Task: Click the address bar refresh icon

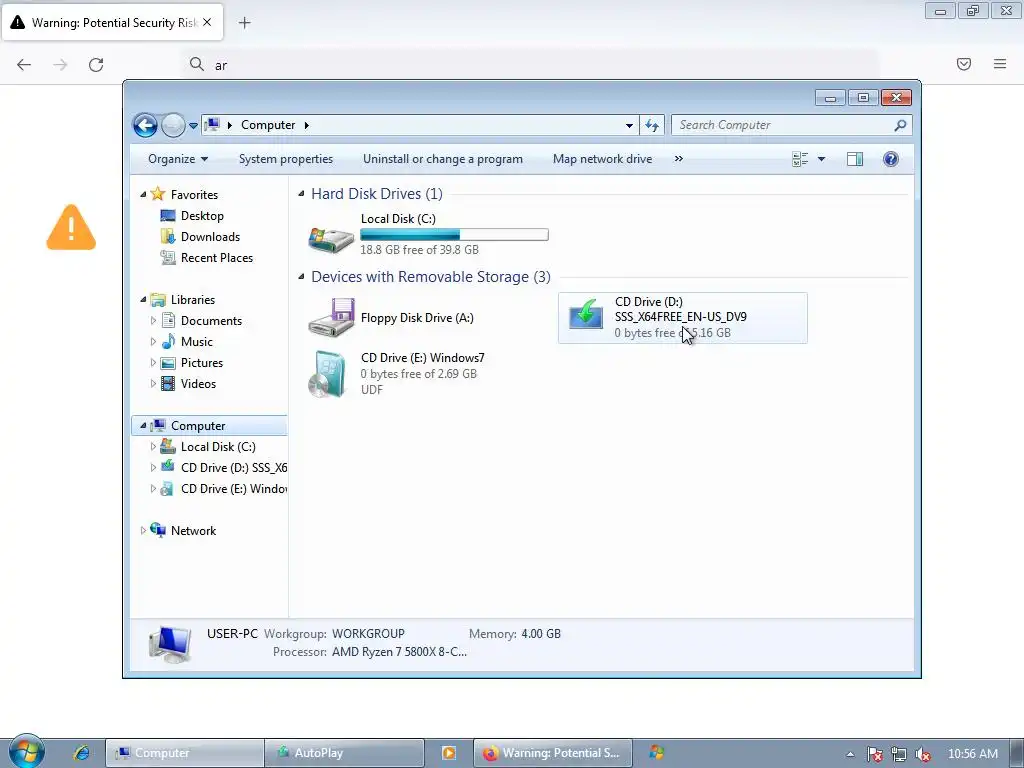Action: (x=652, y=125)
